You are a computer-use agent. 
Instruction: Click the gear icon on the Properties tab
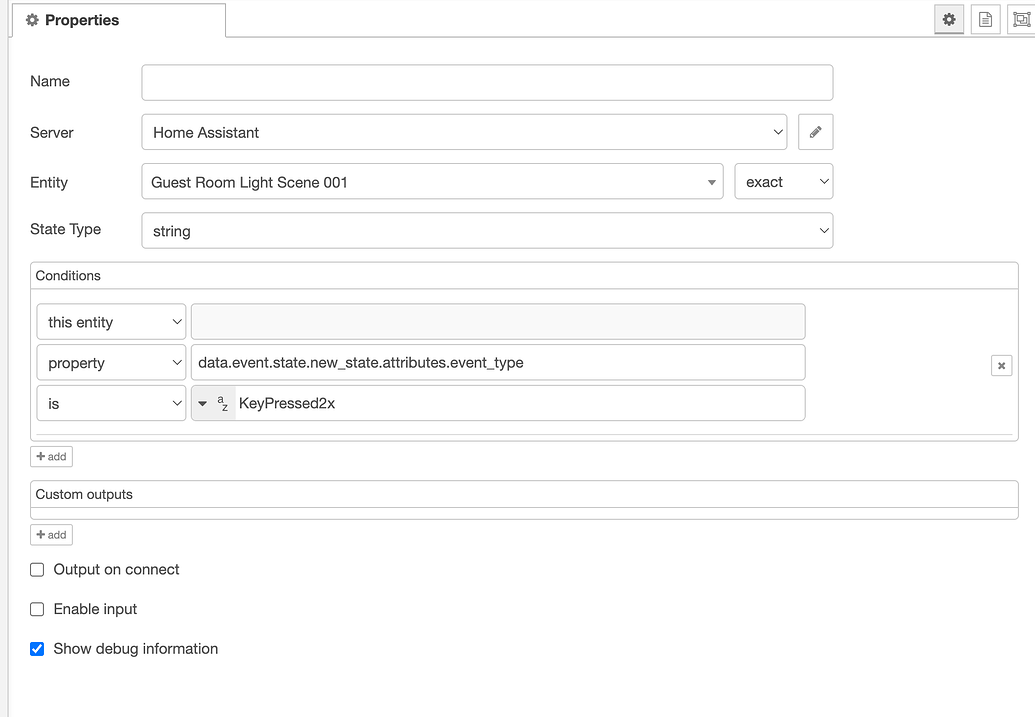coord(34,19)
